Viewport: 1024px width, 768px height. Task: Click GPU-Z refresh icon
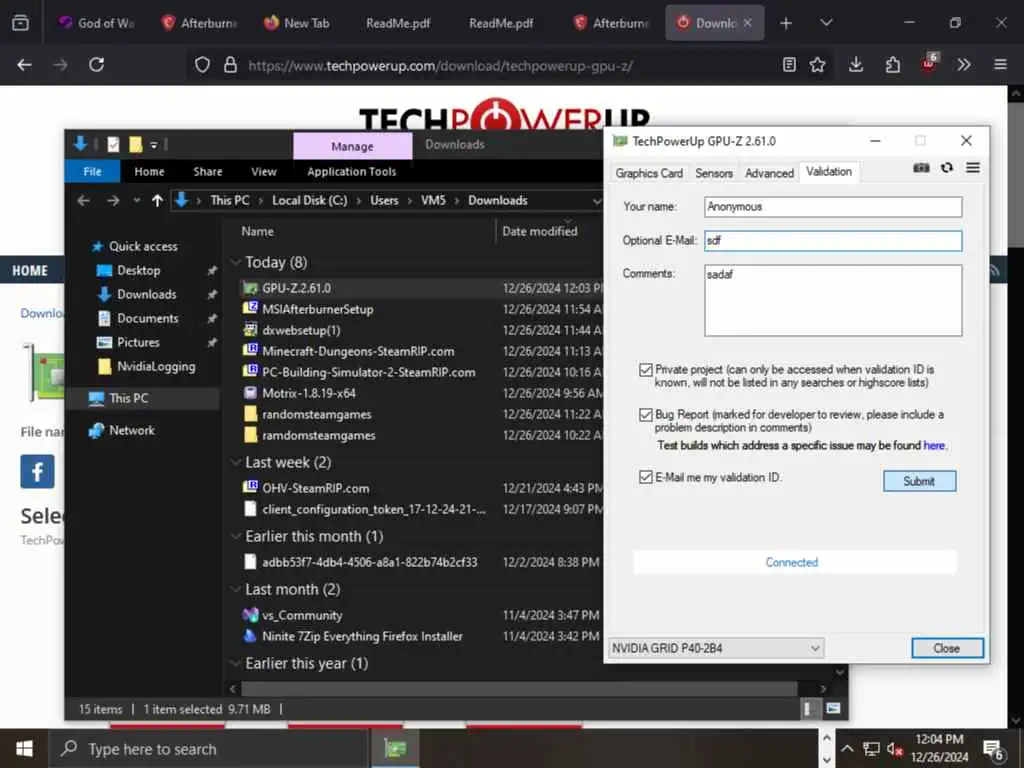[x=947, y=168]
